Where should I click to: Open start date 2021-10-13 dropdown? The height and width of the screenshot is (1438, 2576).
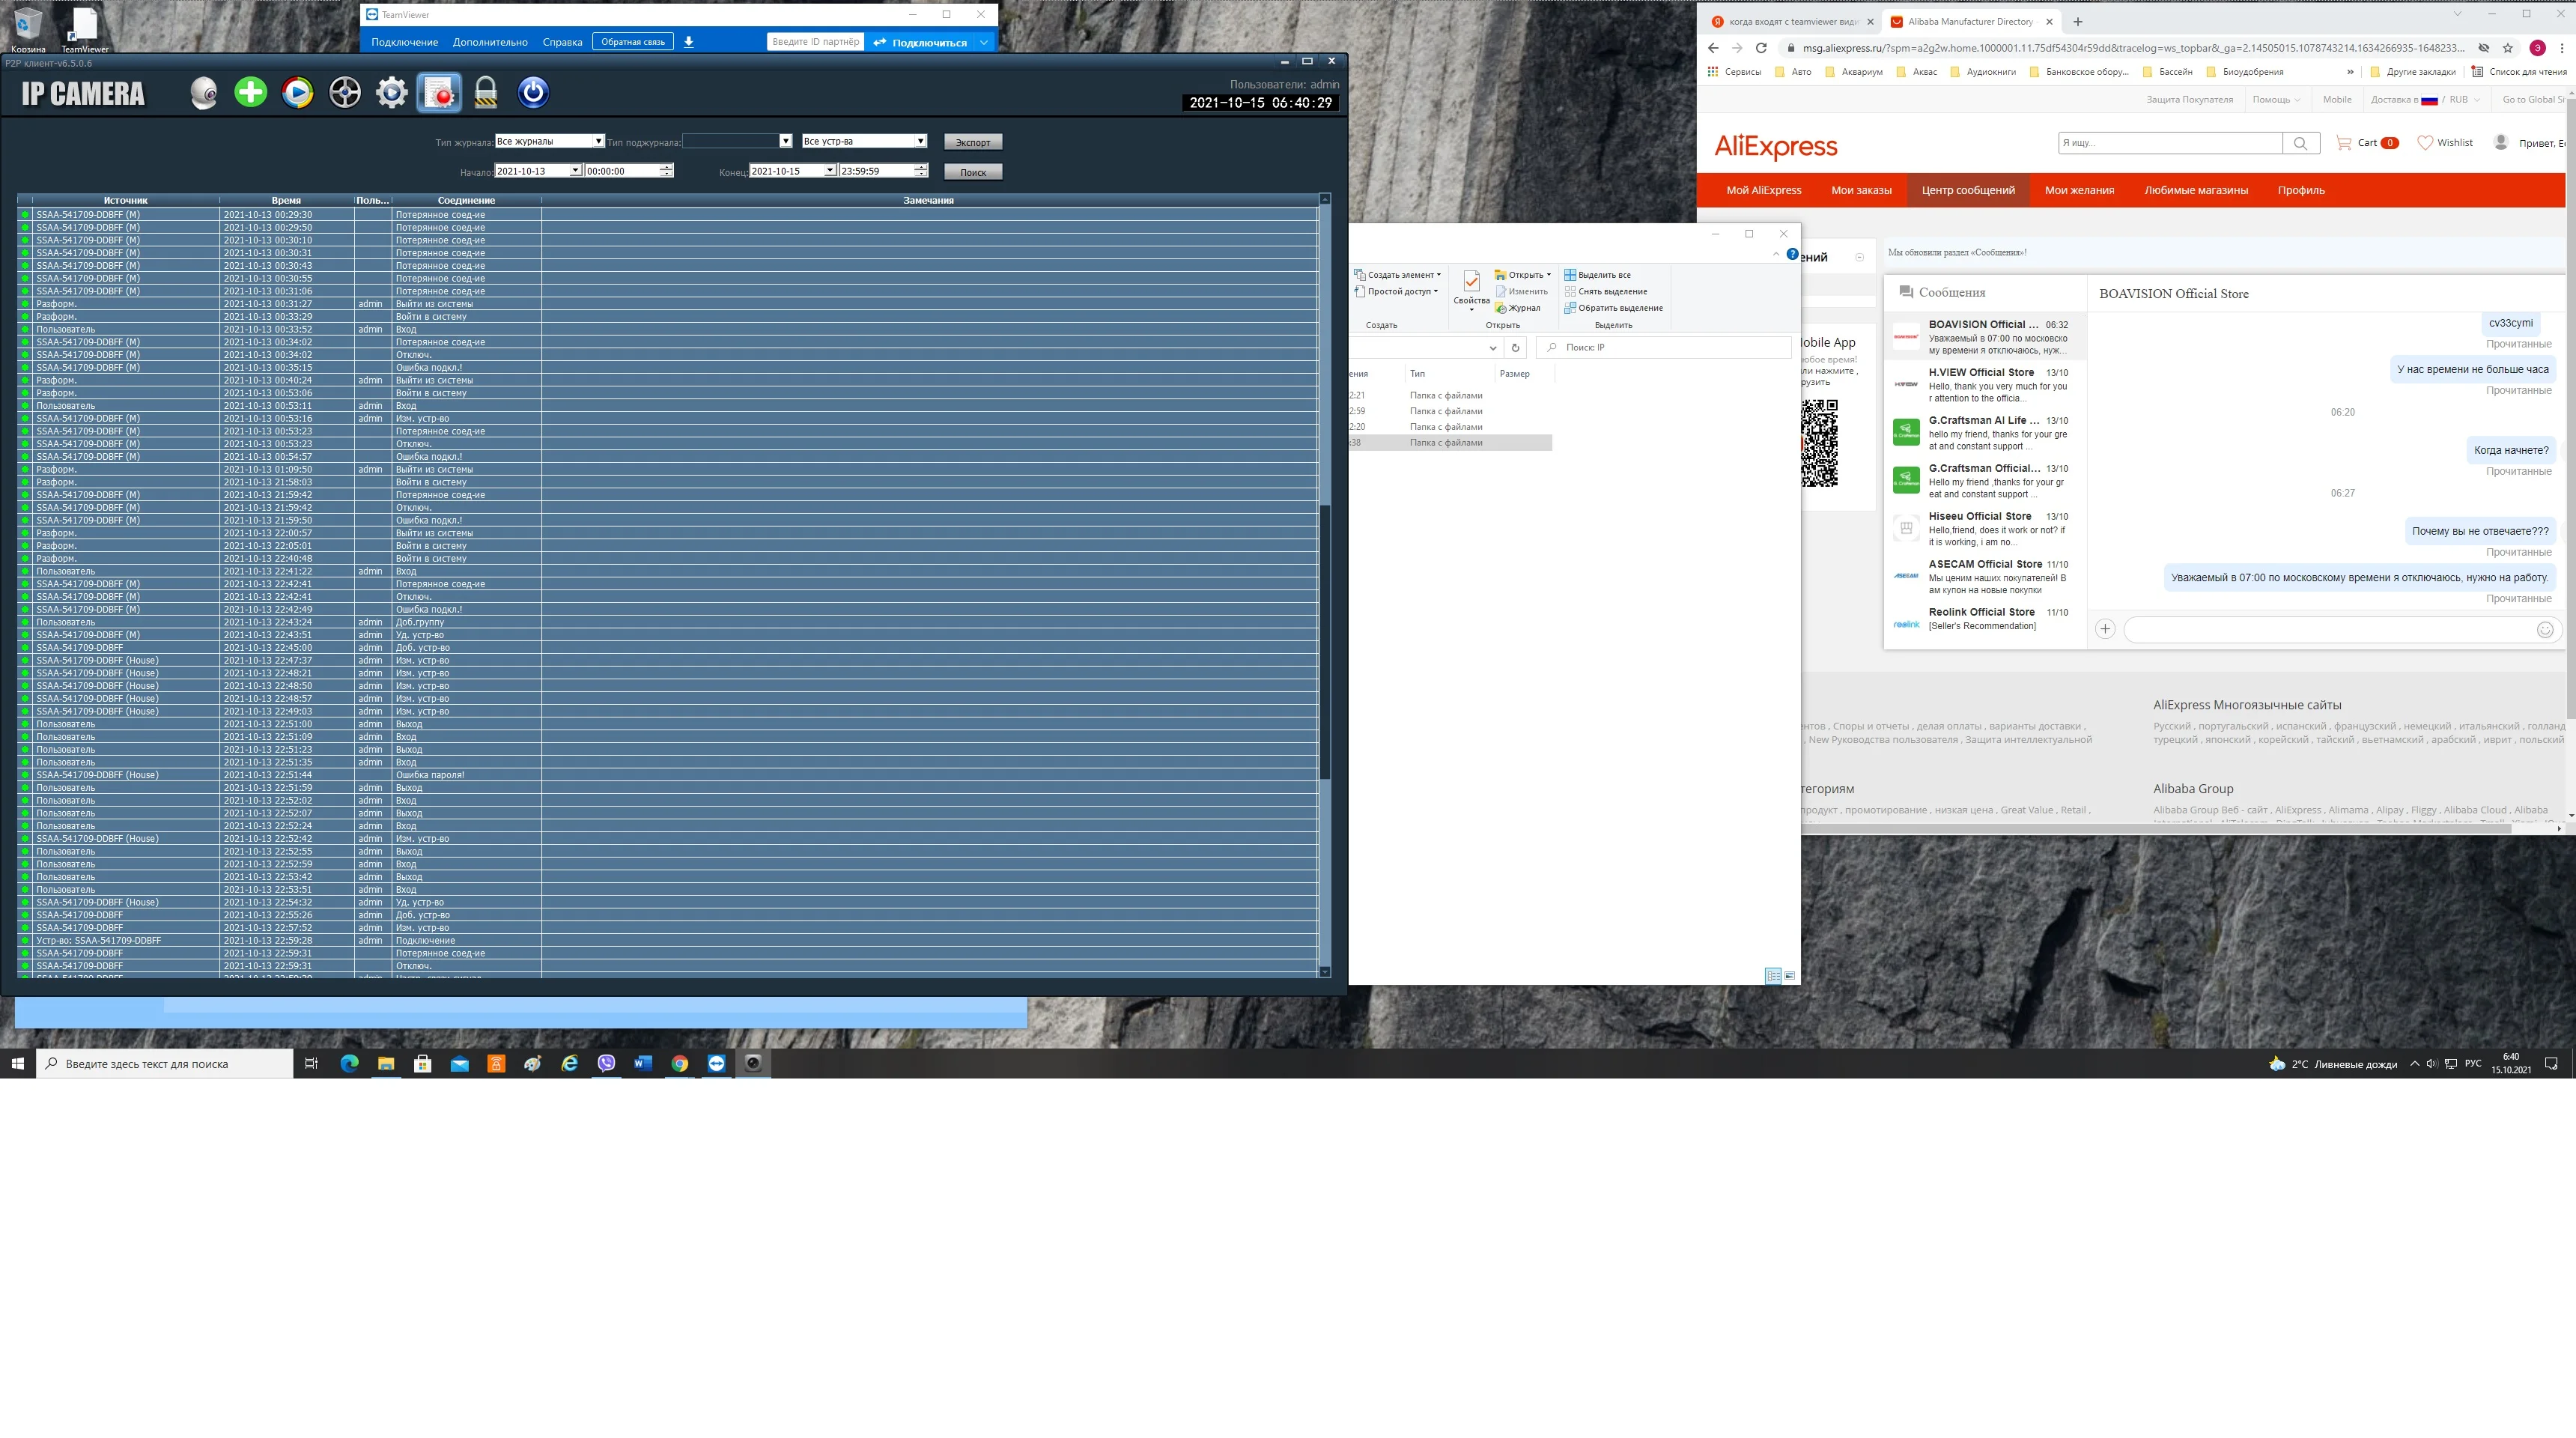(x=575, y=171)
